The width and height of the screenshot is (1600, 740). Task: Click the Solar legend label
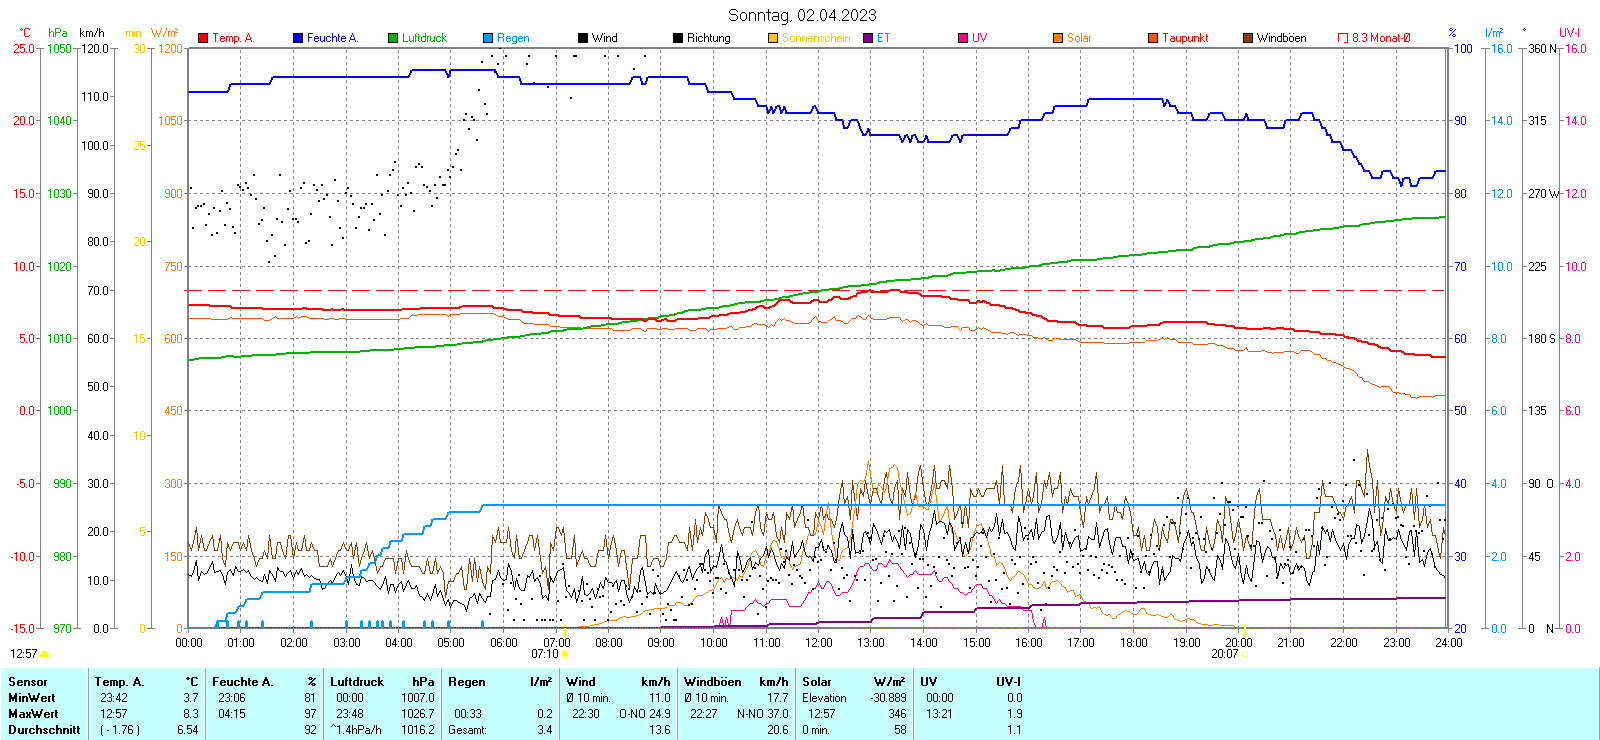click(1079, 38)
